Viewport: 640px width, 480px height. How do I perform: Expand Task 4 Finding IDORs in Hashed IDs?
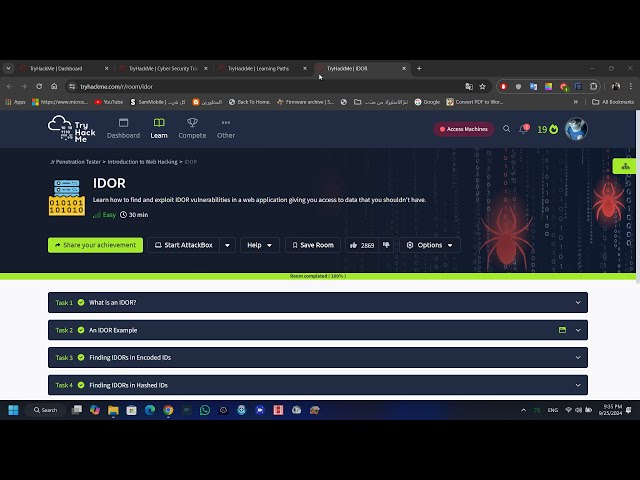click(318, 385)
